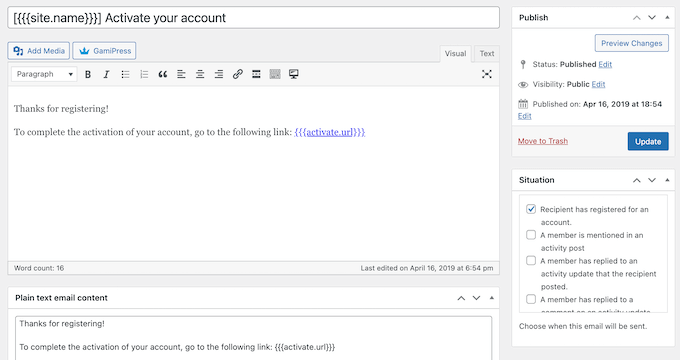This screenshot has width=680, height=360.
Task: Enter distraction-free fullscreen mode
Action: (x=487, y=74)
